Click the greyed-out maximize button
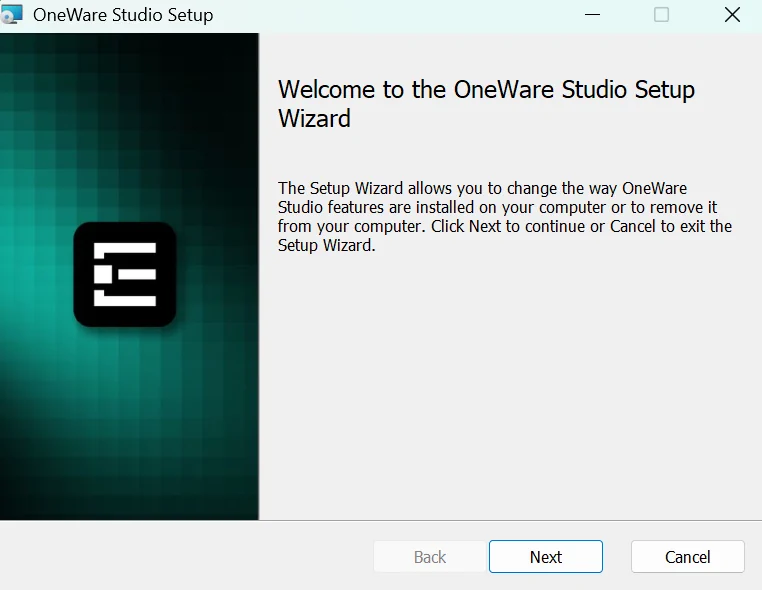The width and height of the screenshot is (762, 590). (x=661, y=15)
